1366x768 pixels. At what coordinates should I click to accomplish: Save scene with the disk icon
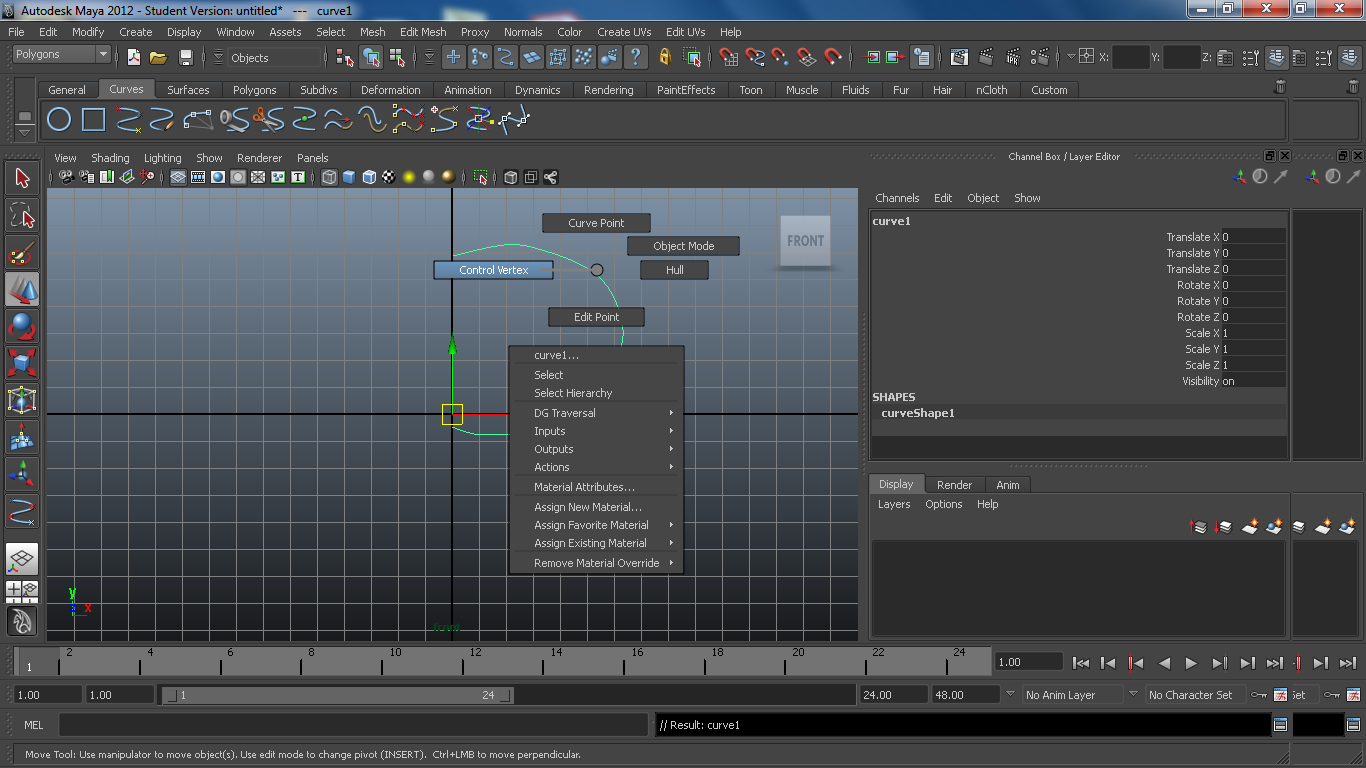point(186,57)
